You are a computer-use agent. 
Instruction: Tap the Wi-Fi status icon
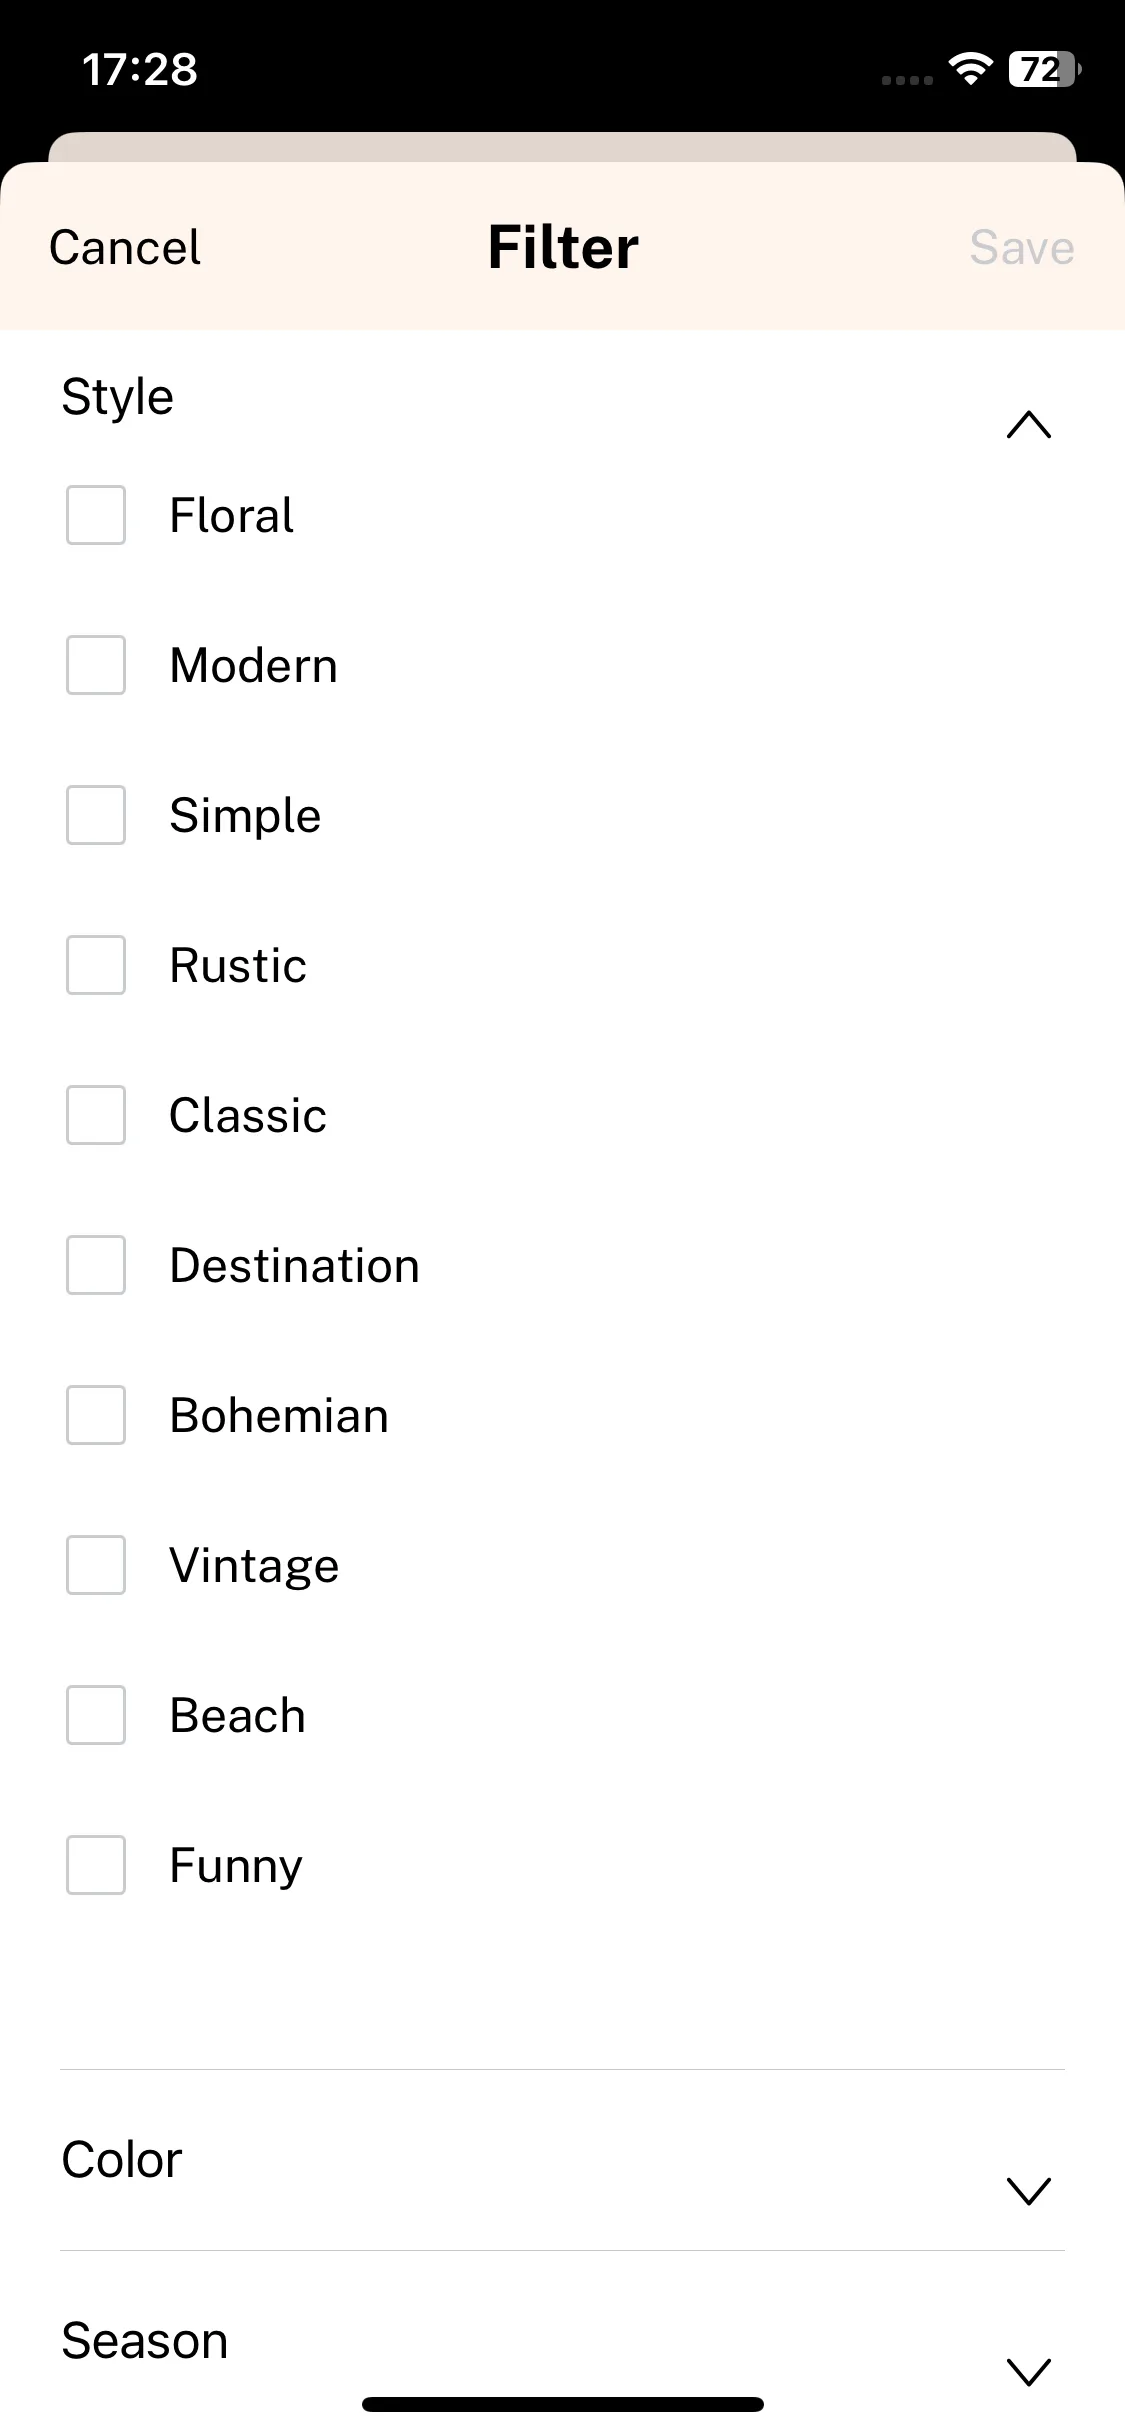pos(970,69)
